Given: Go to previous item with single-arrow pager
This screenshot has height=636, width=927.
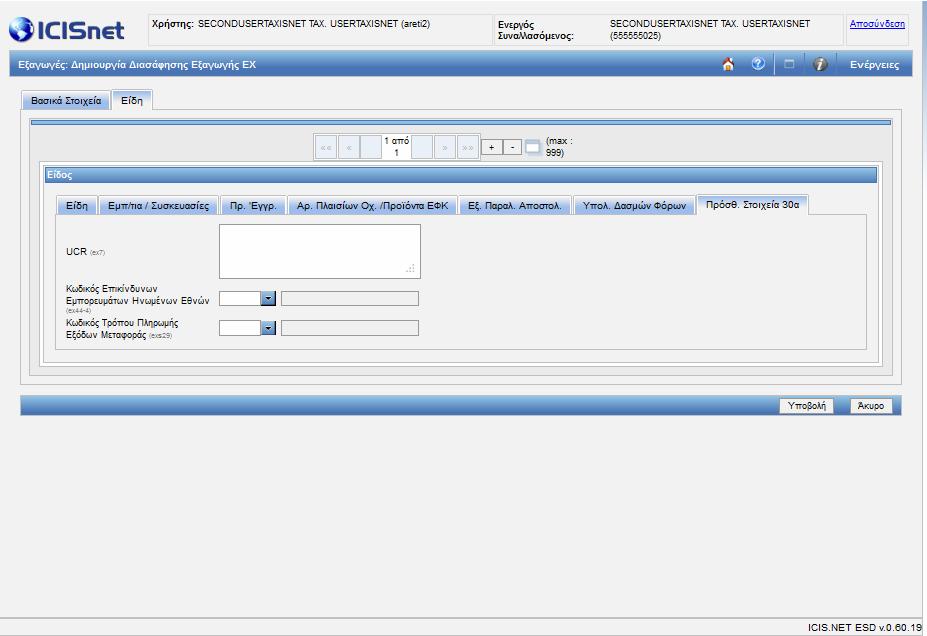Looking at the screenshot, I should 349,147.
